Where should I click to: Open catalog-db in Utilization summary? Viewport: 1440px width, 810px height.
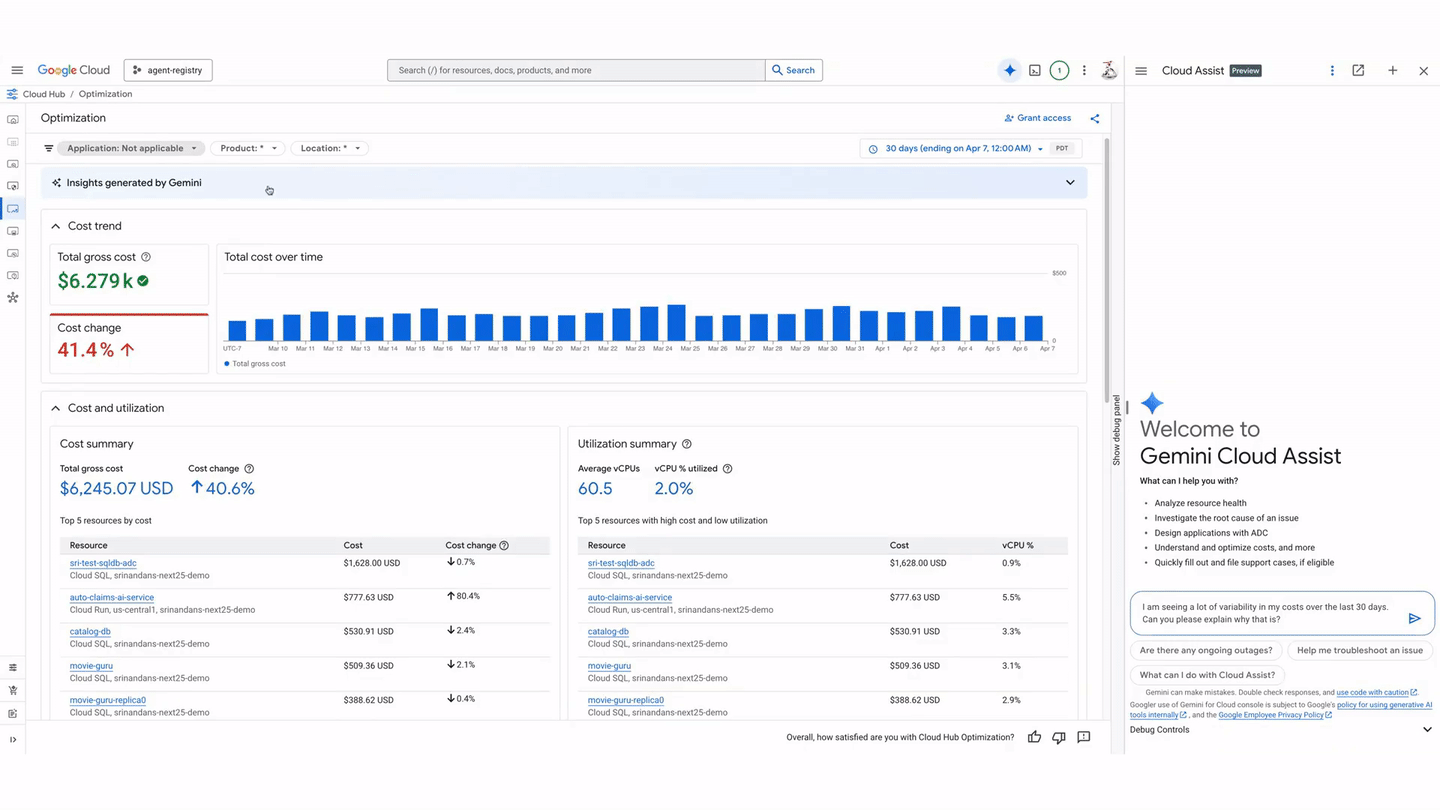point(608,632)
